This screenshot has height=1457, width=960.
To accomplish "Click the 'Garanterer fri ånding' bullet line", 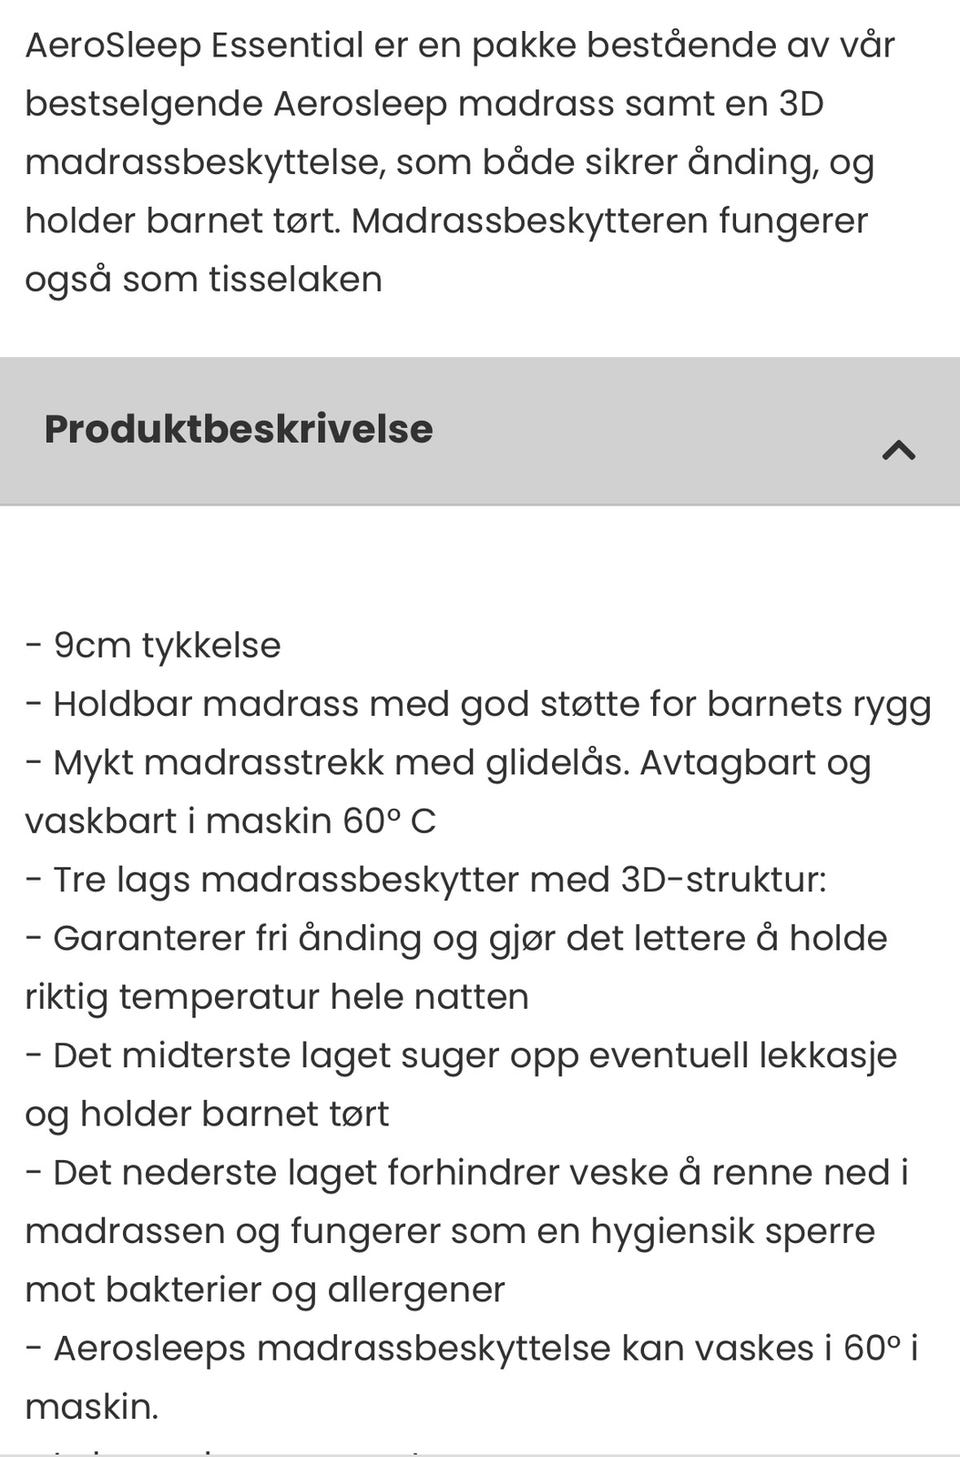I will click(x=456, y=939).
